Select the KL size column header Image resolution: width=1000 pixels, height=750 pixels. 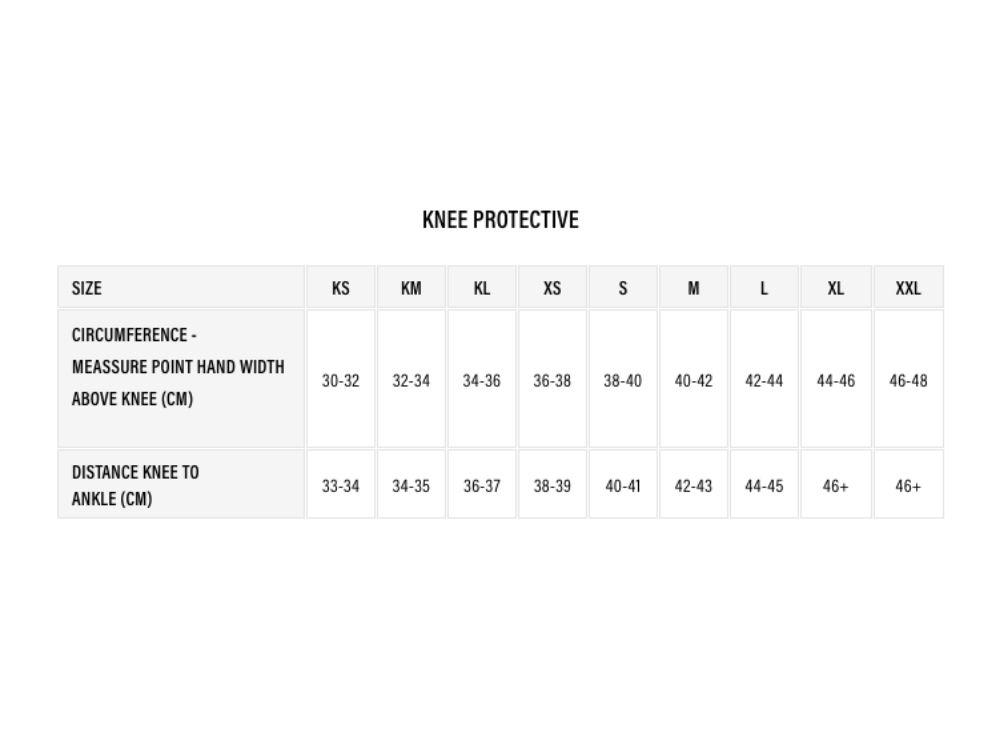tap(482, 288)
